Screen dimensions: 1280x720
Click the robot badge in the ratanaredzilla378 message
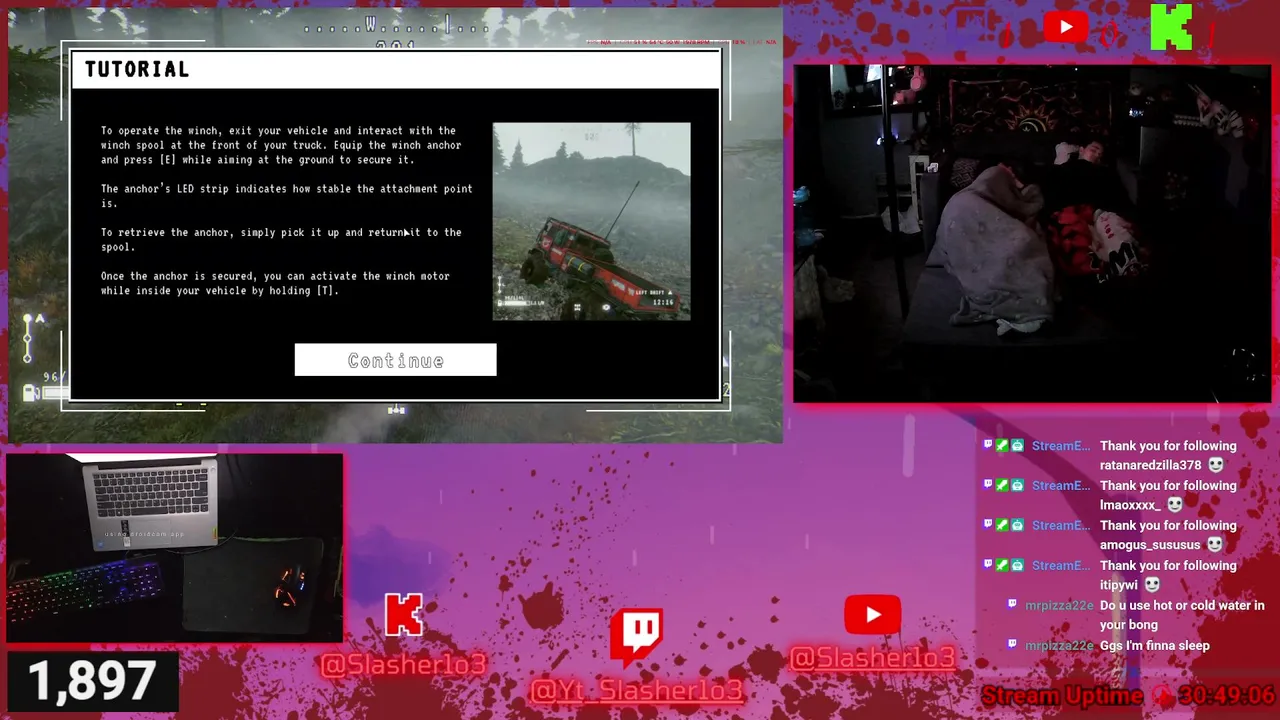tap(1017, 446)
